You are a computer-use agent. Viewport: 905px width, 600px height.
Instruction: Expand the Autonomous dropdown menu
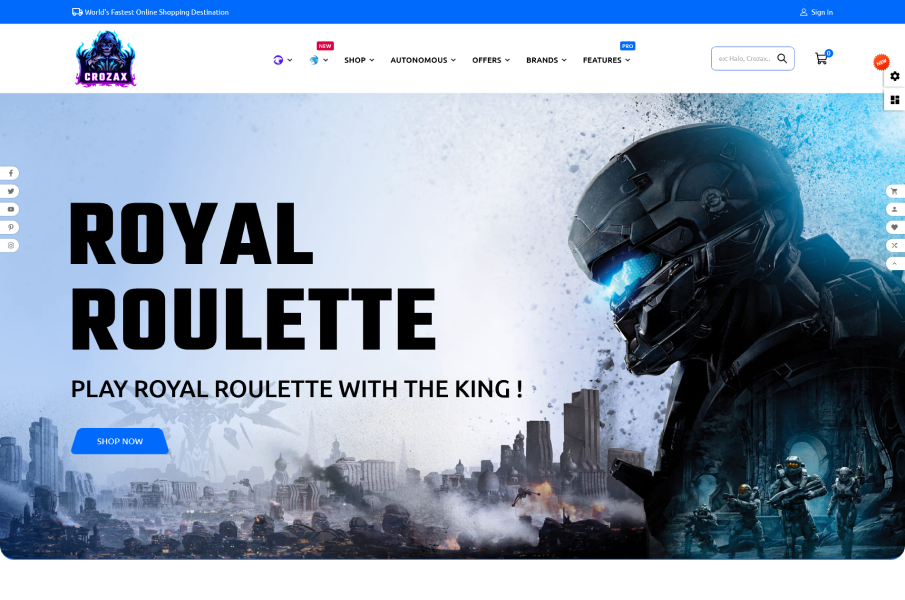point(423,60)
